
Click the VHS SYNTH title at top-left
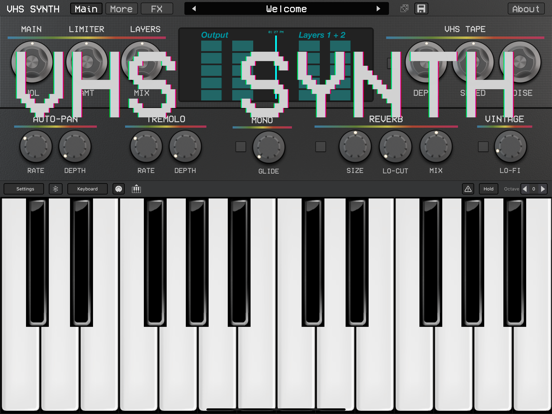(33, 9)
